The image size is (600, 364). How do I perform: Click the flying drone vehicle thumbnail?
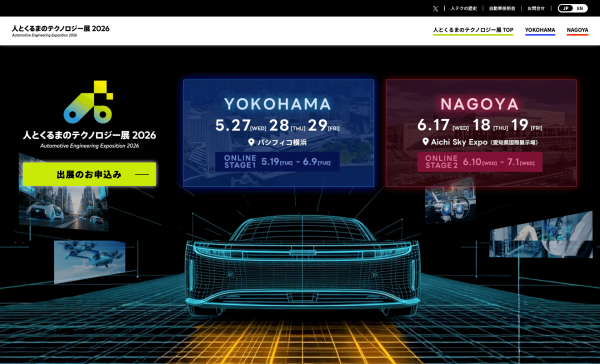(x=89, y=262)
